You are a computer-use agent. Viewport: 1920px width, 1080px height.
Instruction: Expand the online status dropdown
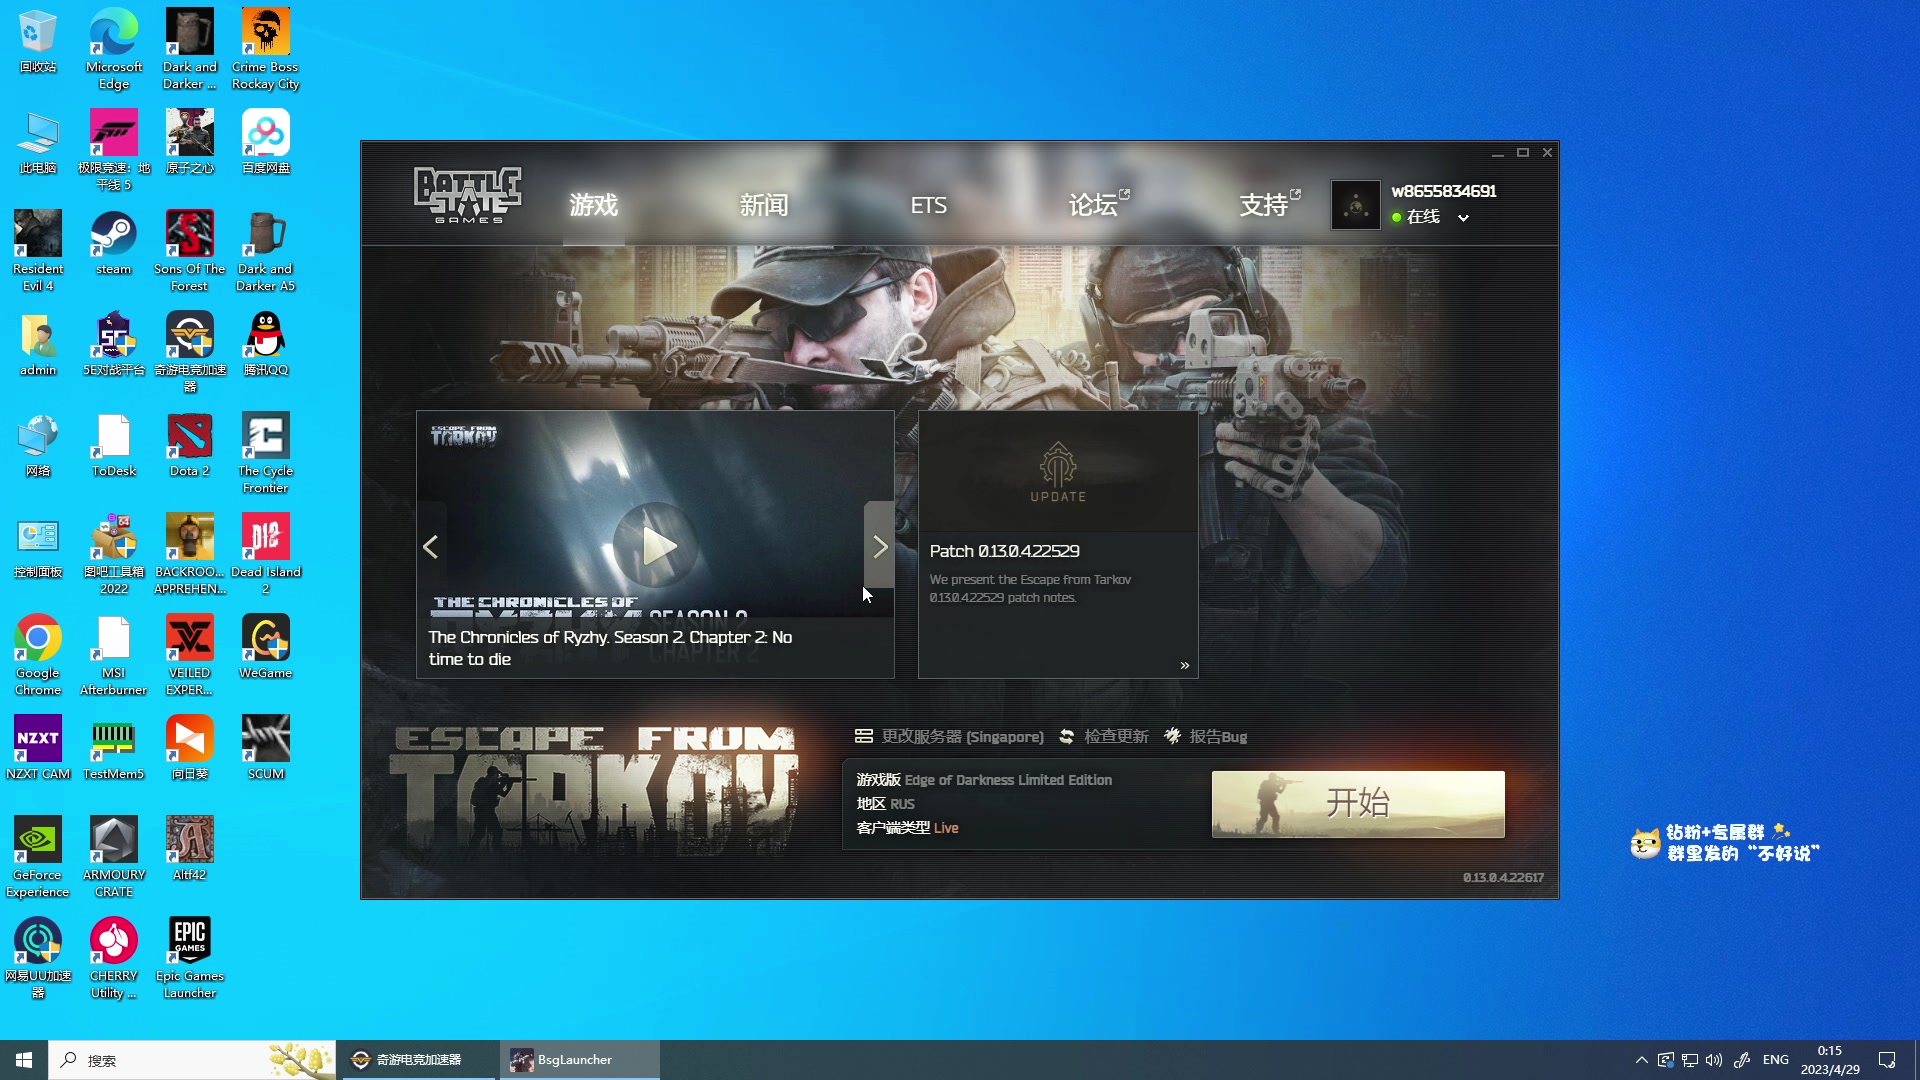(x=1463, y=217)
